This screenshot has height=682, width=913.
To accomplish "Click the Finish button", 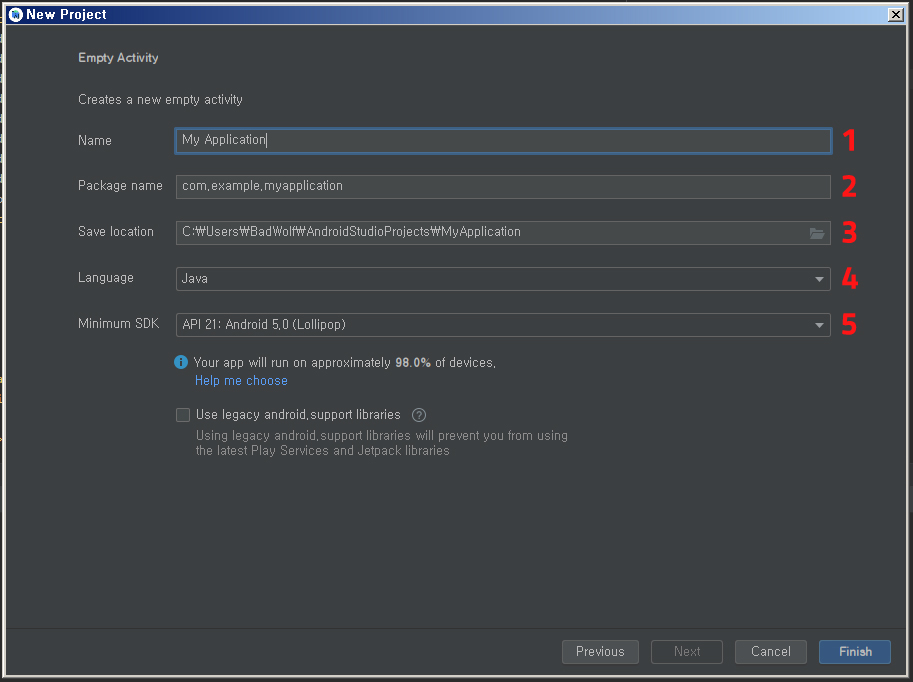I will [x=855, y=652].
